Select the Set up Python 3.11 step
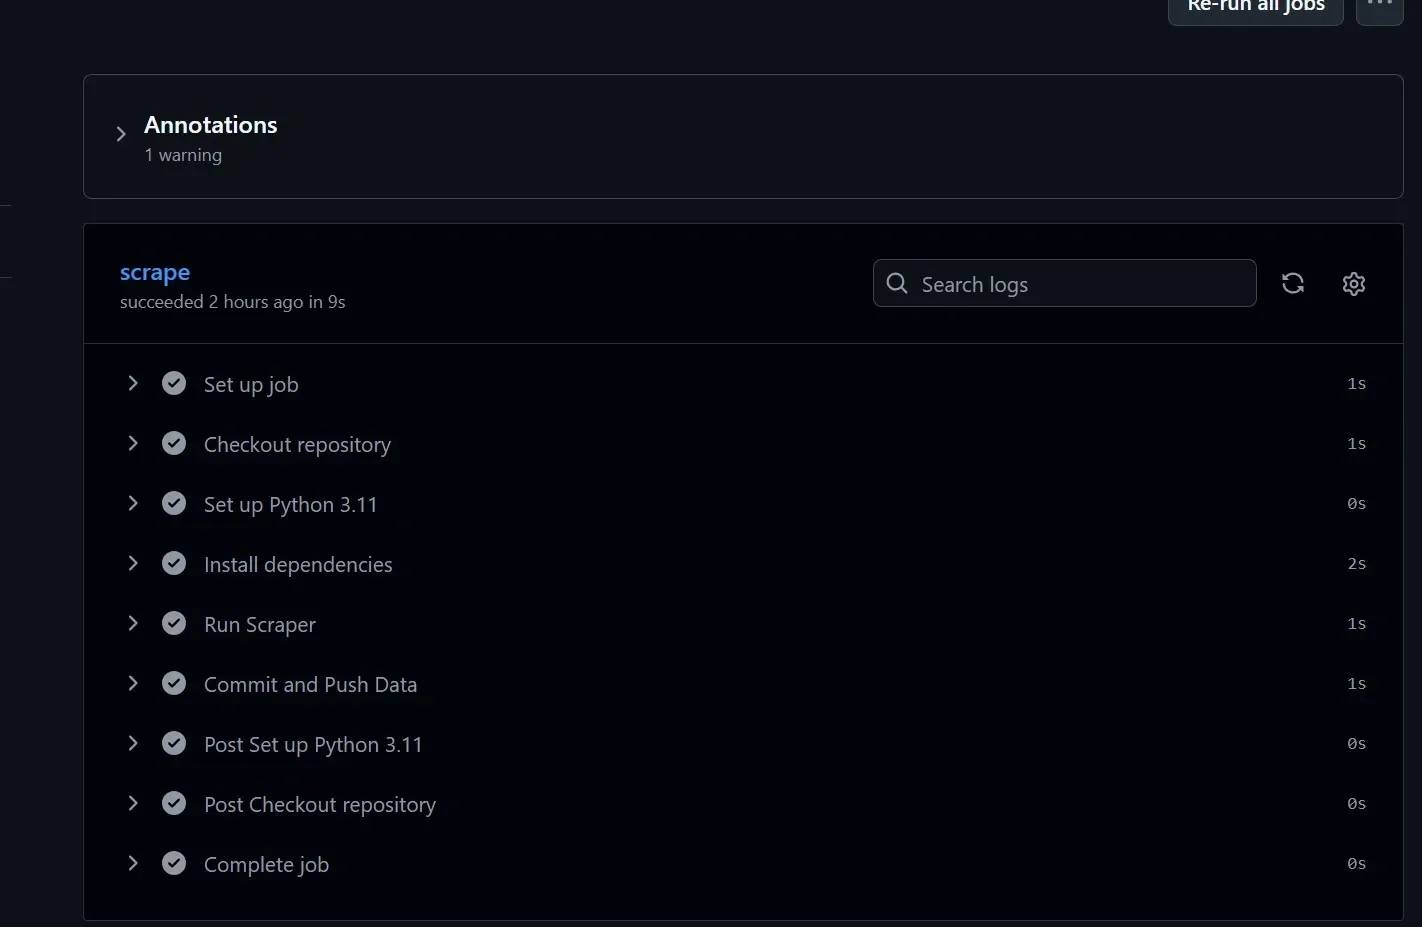The width and height of the screenshot is (1422, 927). point(290,505)
